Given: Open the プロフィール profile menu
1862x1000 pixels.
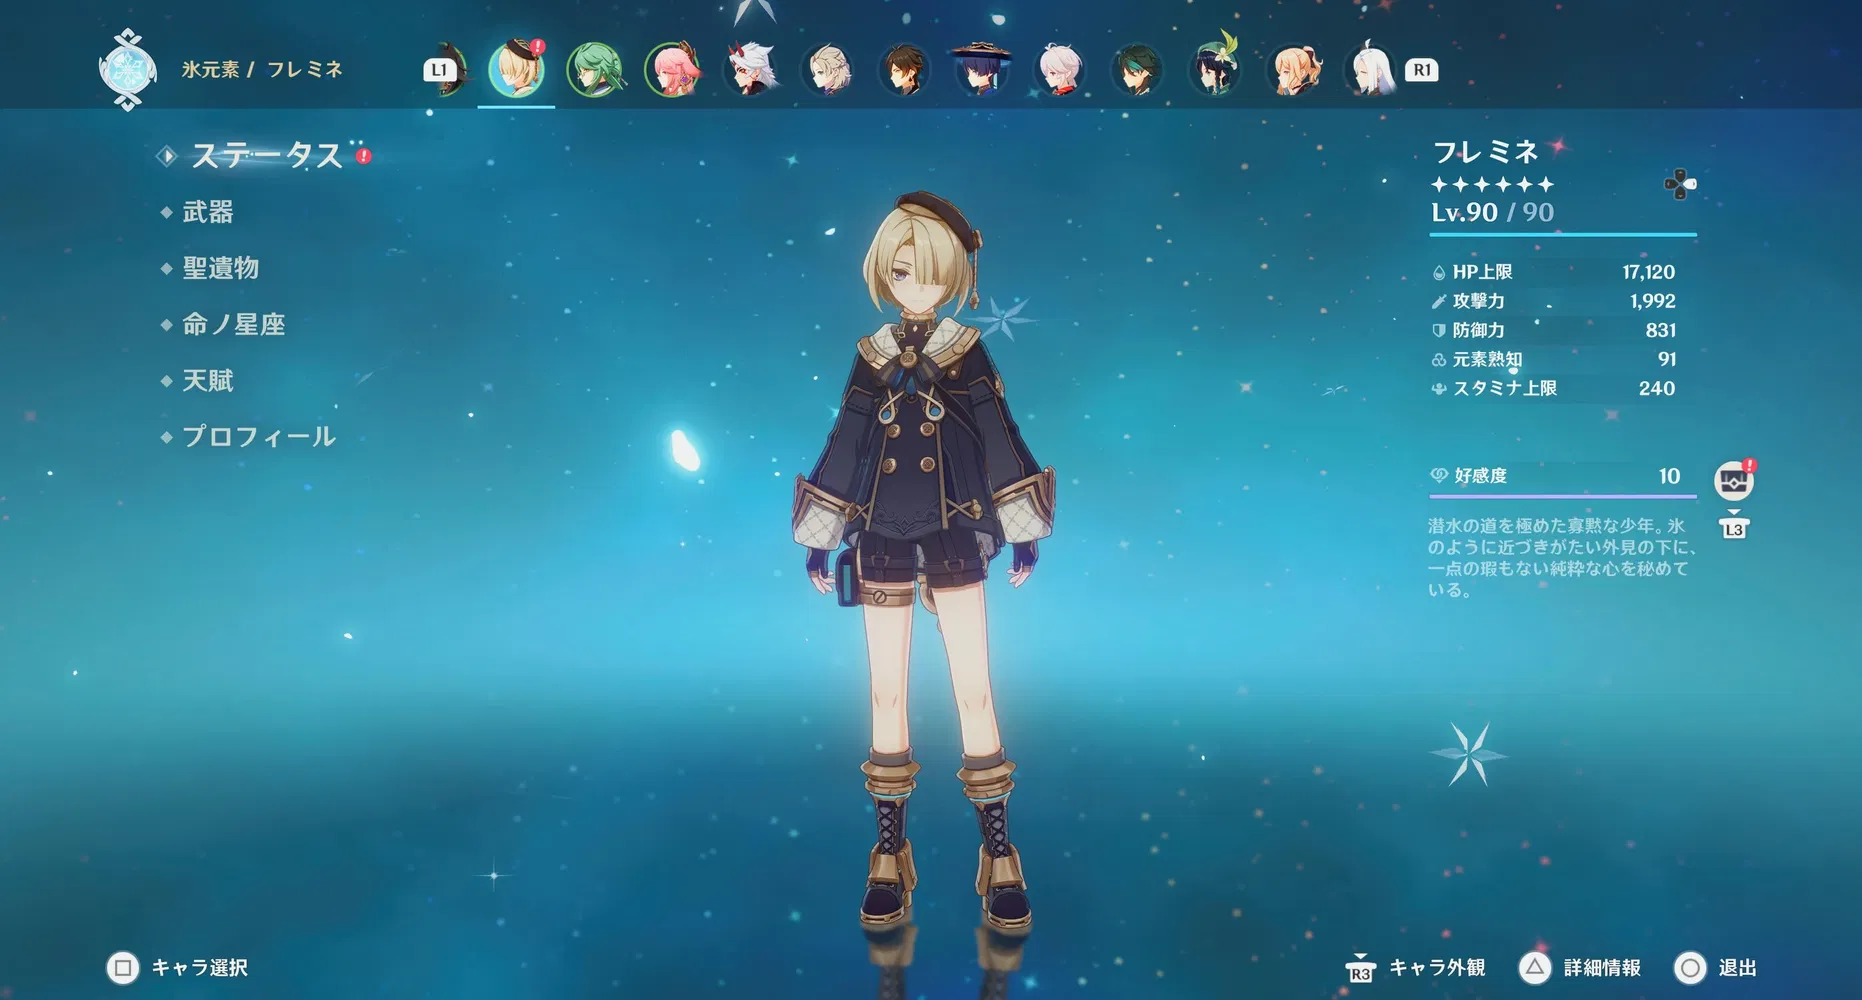Looking at the screenshot, I should [259, 436].
